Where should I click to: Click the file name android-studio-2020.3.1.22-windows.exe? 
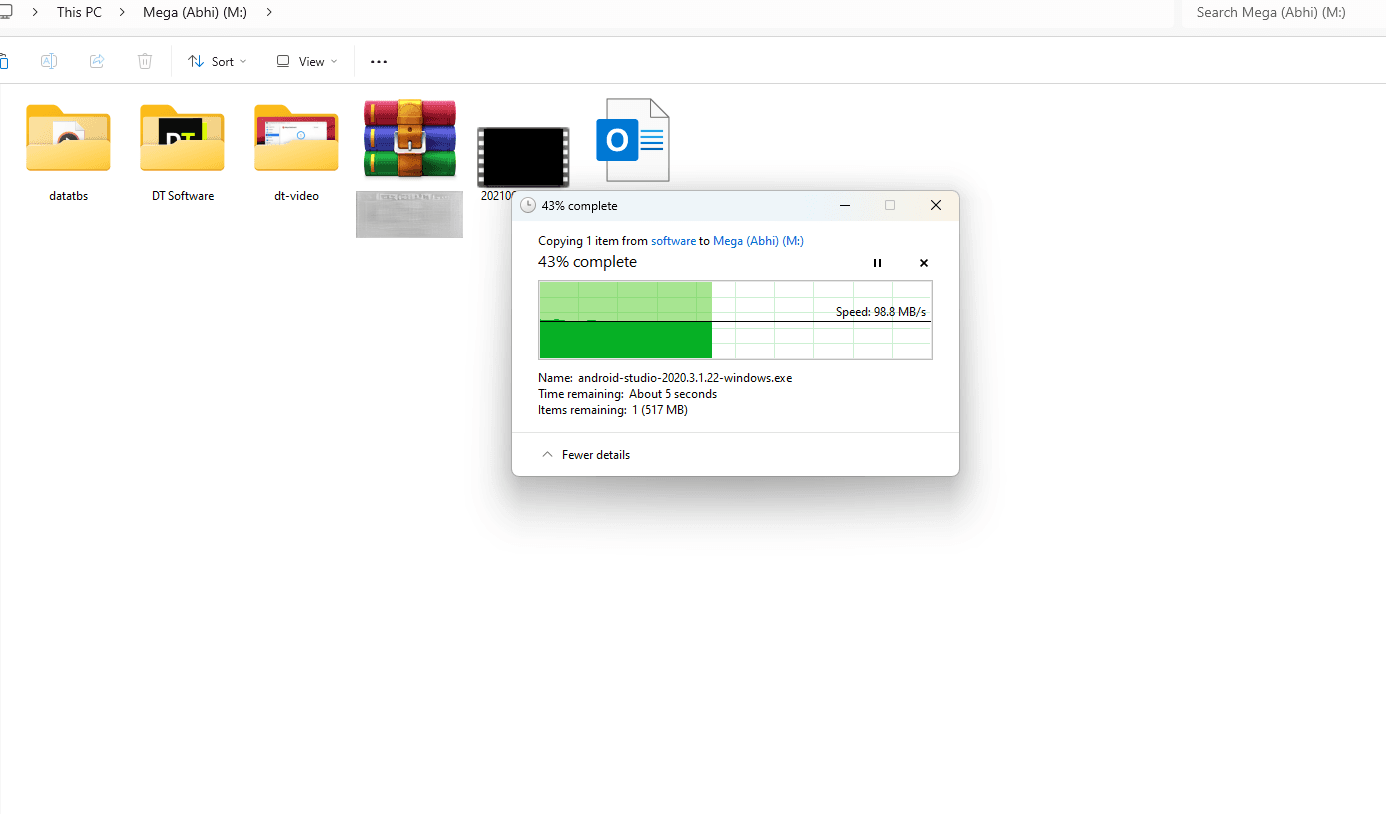coord(685,378)
